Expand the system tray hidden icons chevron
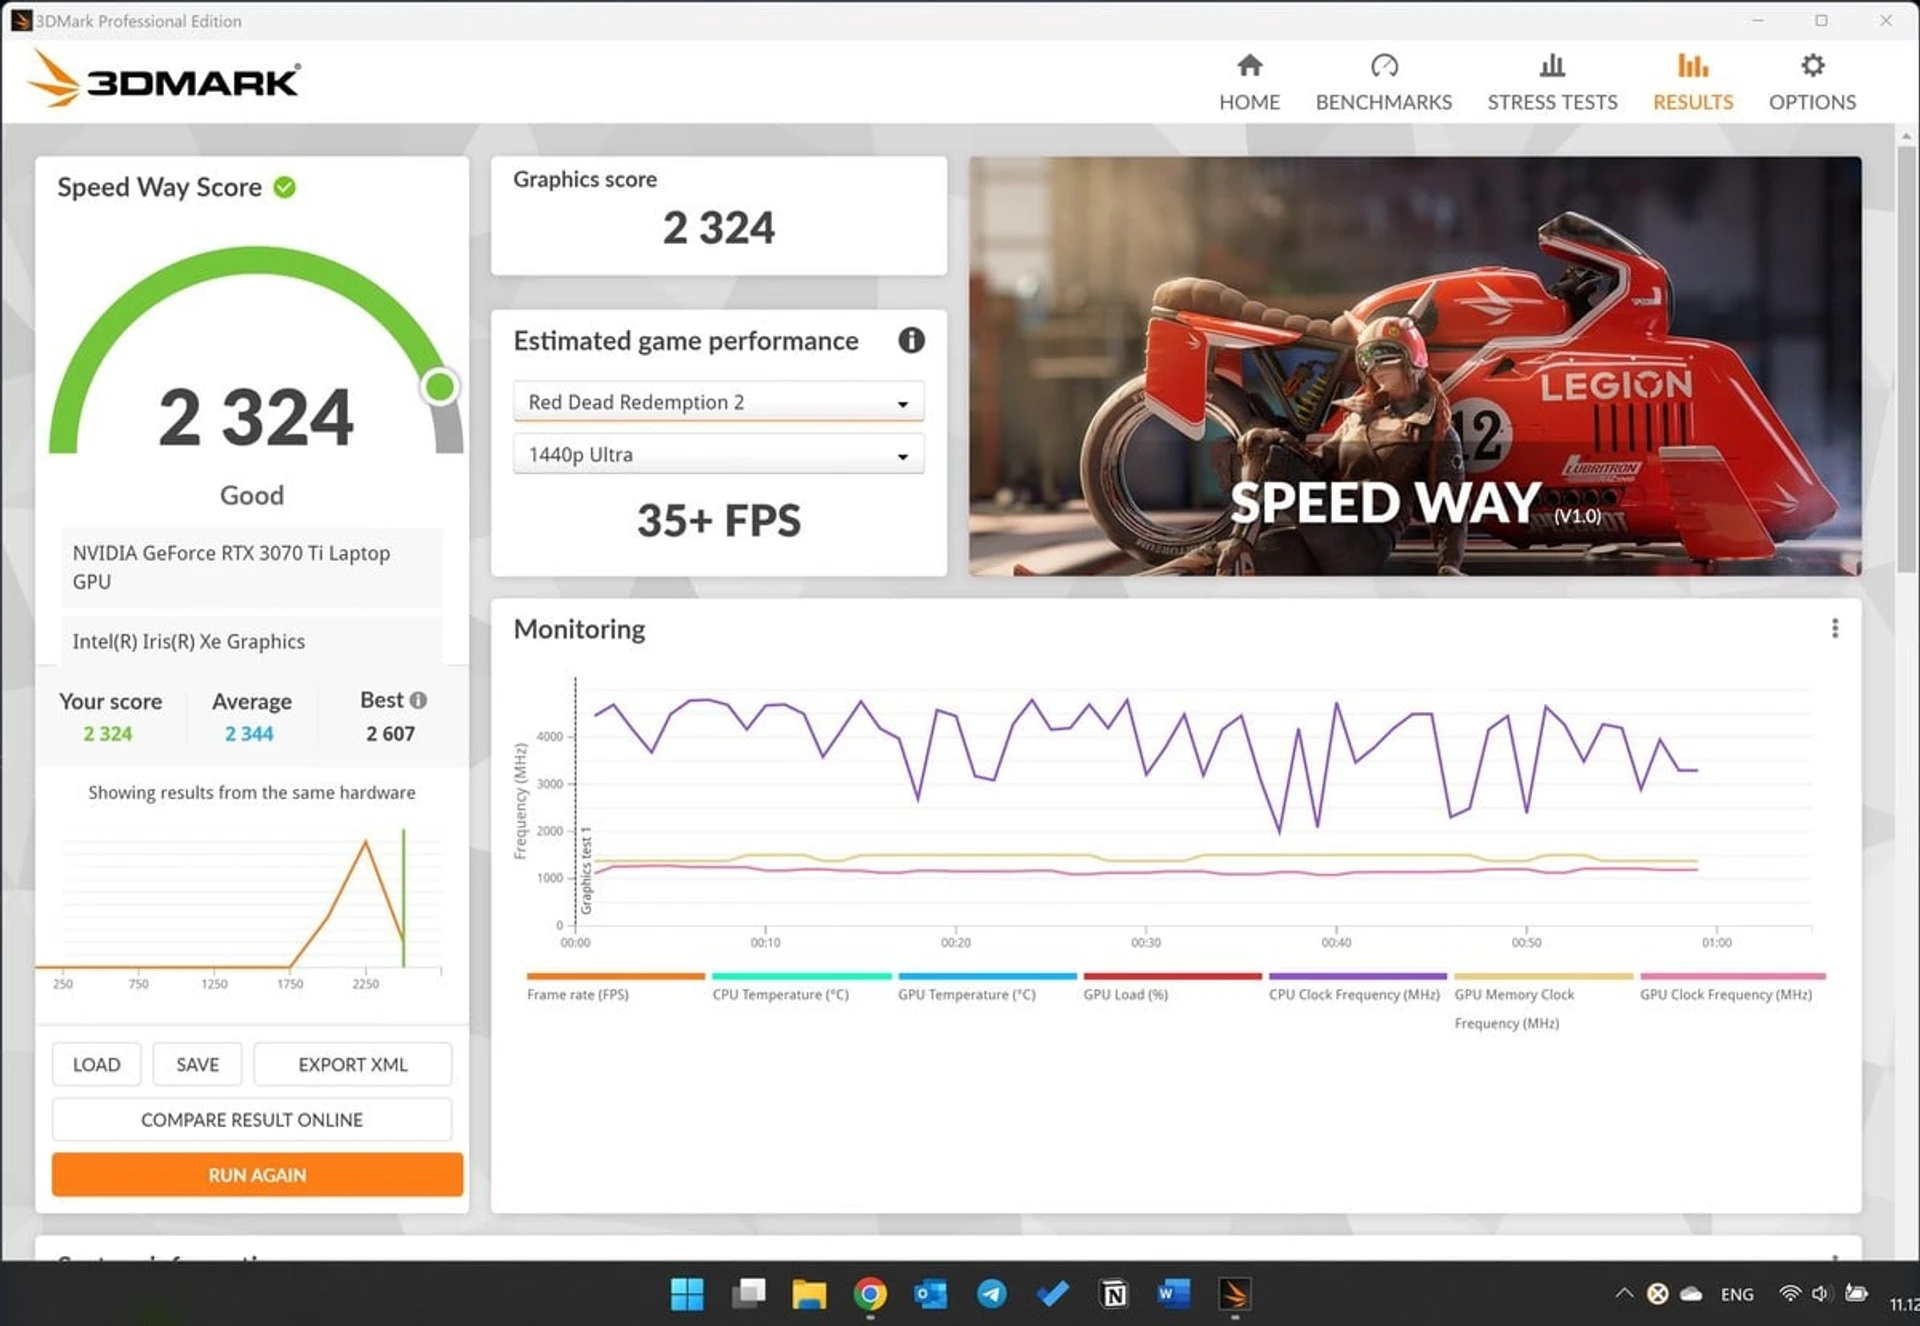1920x1326 pixels. pyautogui.click(x=1624, y=1293)
